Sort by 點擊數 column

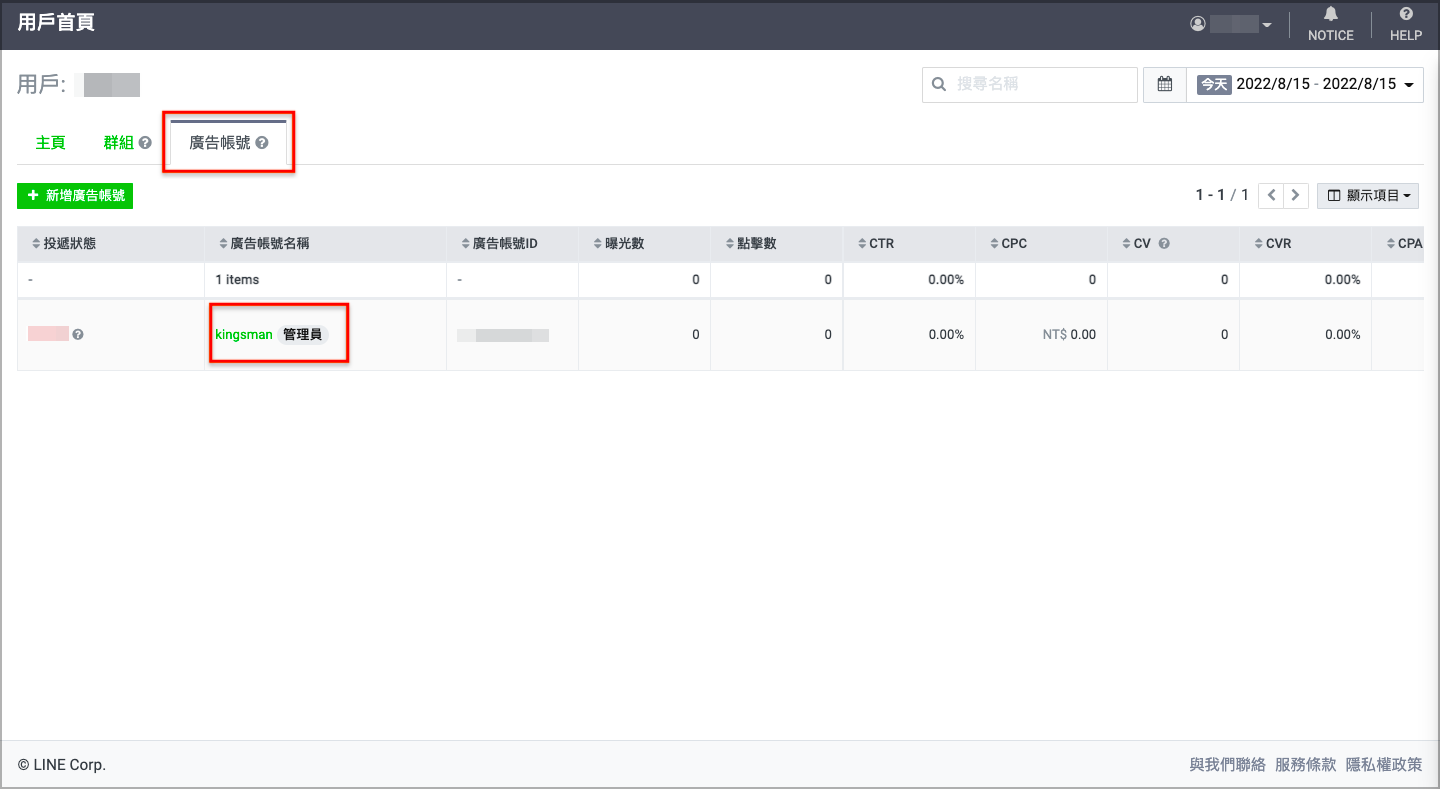[x=749, y=244]
